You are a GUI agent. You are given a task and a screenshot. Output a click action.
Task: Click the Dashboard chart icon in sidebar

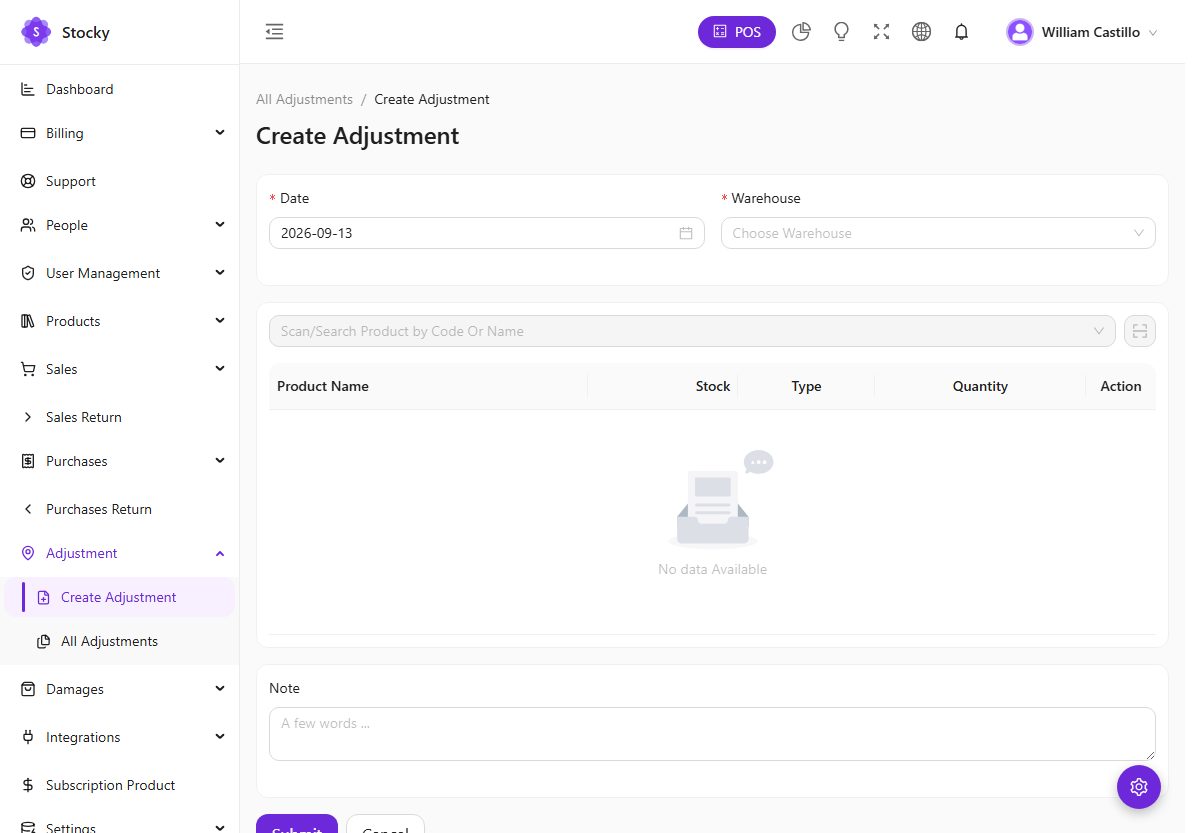click(28, 89)
